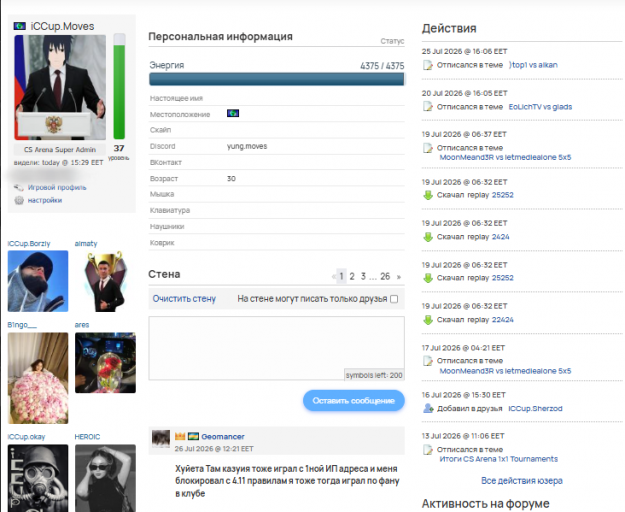Viewport: 625px width, 512px height.
Task: Click the post icon for )top1 vs alkan action
Action: [x=428, y=65]
